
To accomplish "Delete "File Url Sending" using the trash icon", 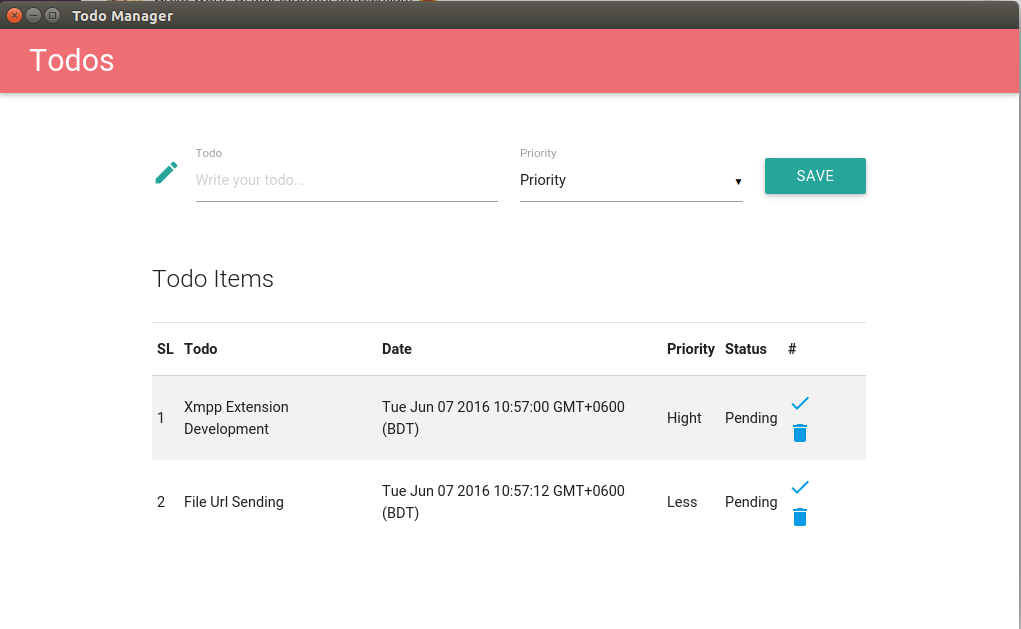I will [x=799, y=517].
